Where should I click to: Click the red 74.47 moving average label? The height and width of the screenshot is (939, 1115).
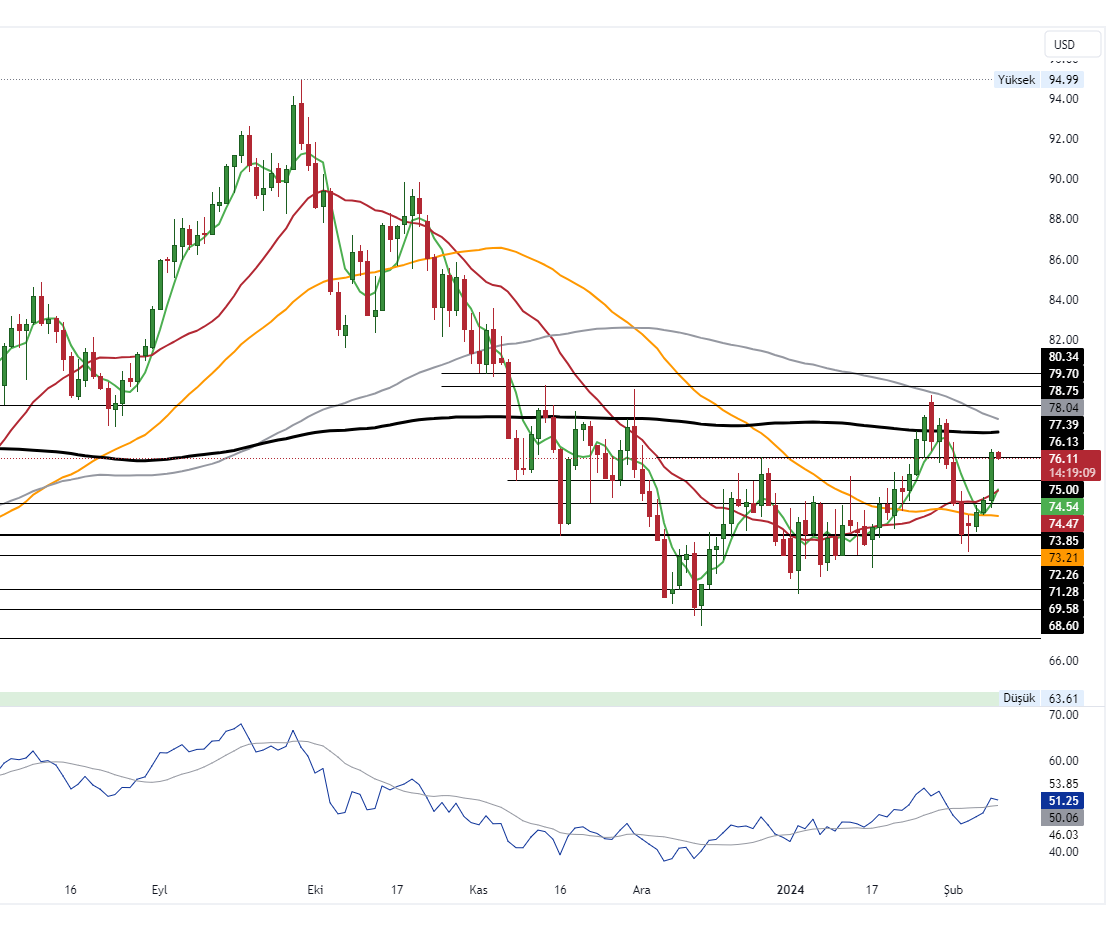pos(1063,524)
